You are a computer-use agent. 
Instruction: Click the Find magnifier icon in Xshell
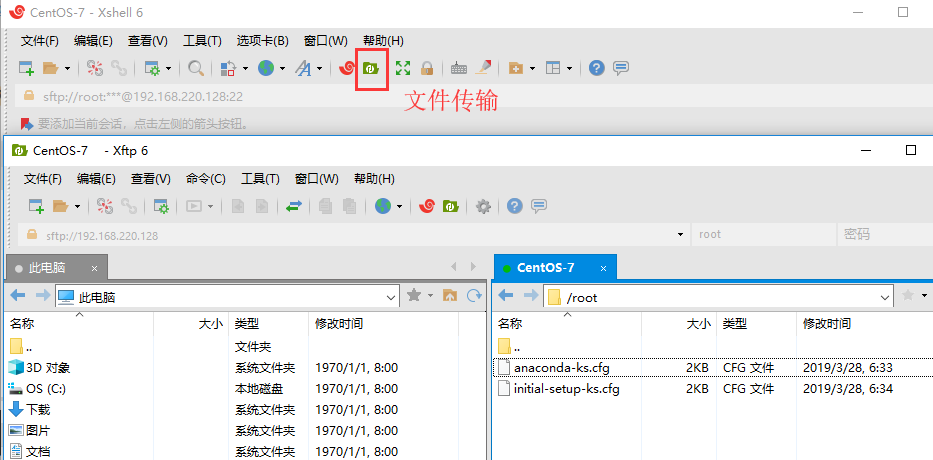coord(196,68)
